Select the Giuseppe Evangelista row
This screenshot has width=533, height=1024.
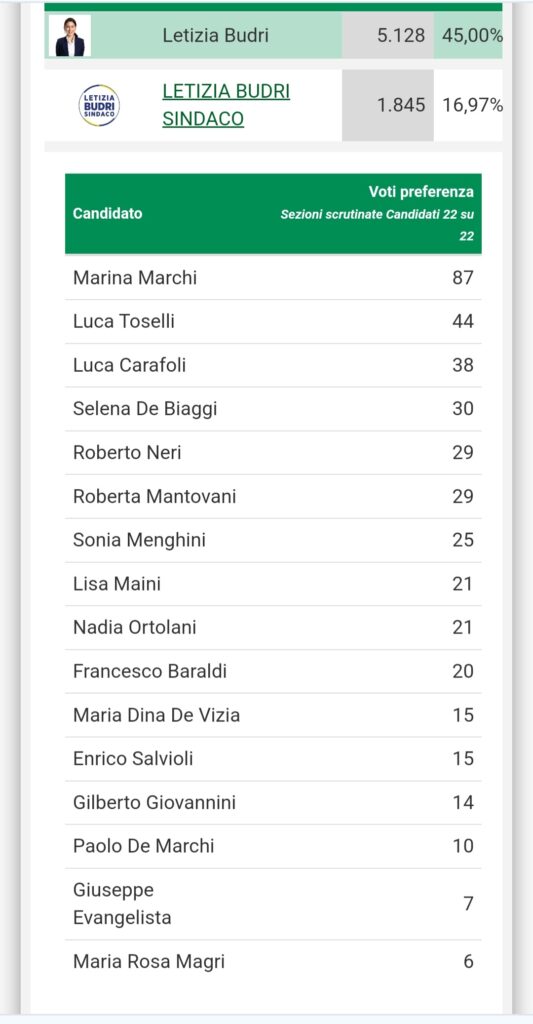click(273, 904)
